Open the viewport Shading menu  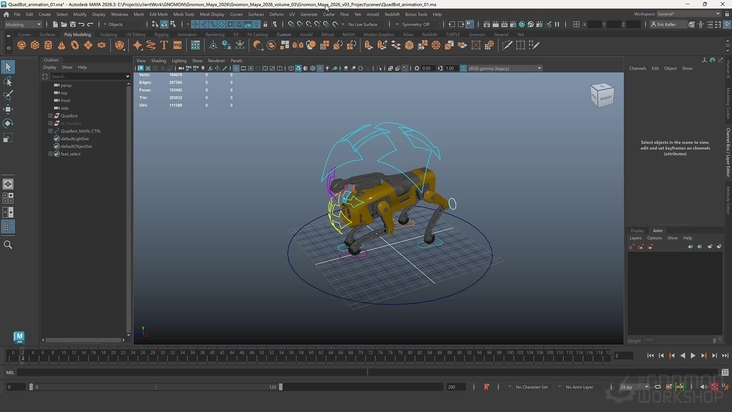pyautogui.click(x=158, y=60)
